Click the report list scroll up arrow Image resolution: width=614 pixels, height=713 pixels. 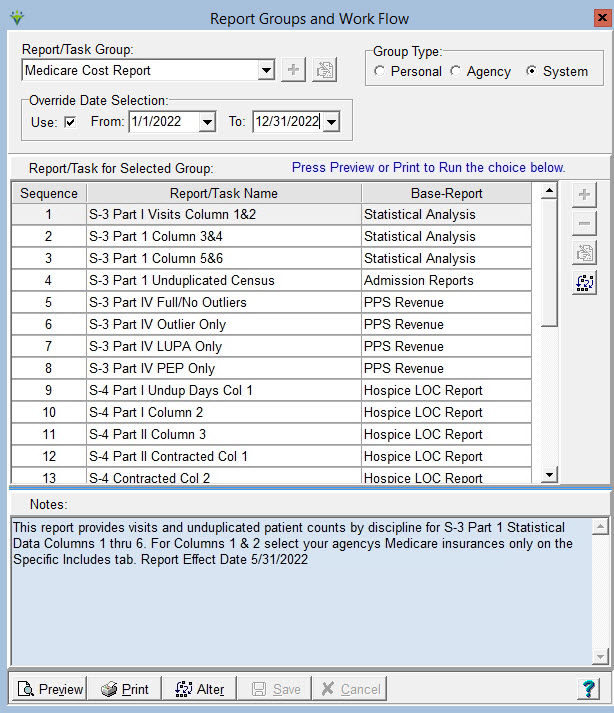point(549,191)
